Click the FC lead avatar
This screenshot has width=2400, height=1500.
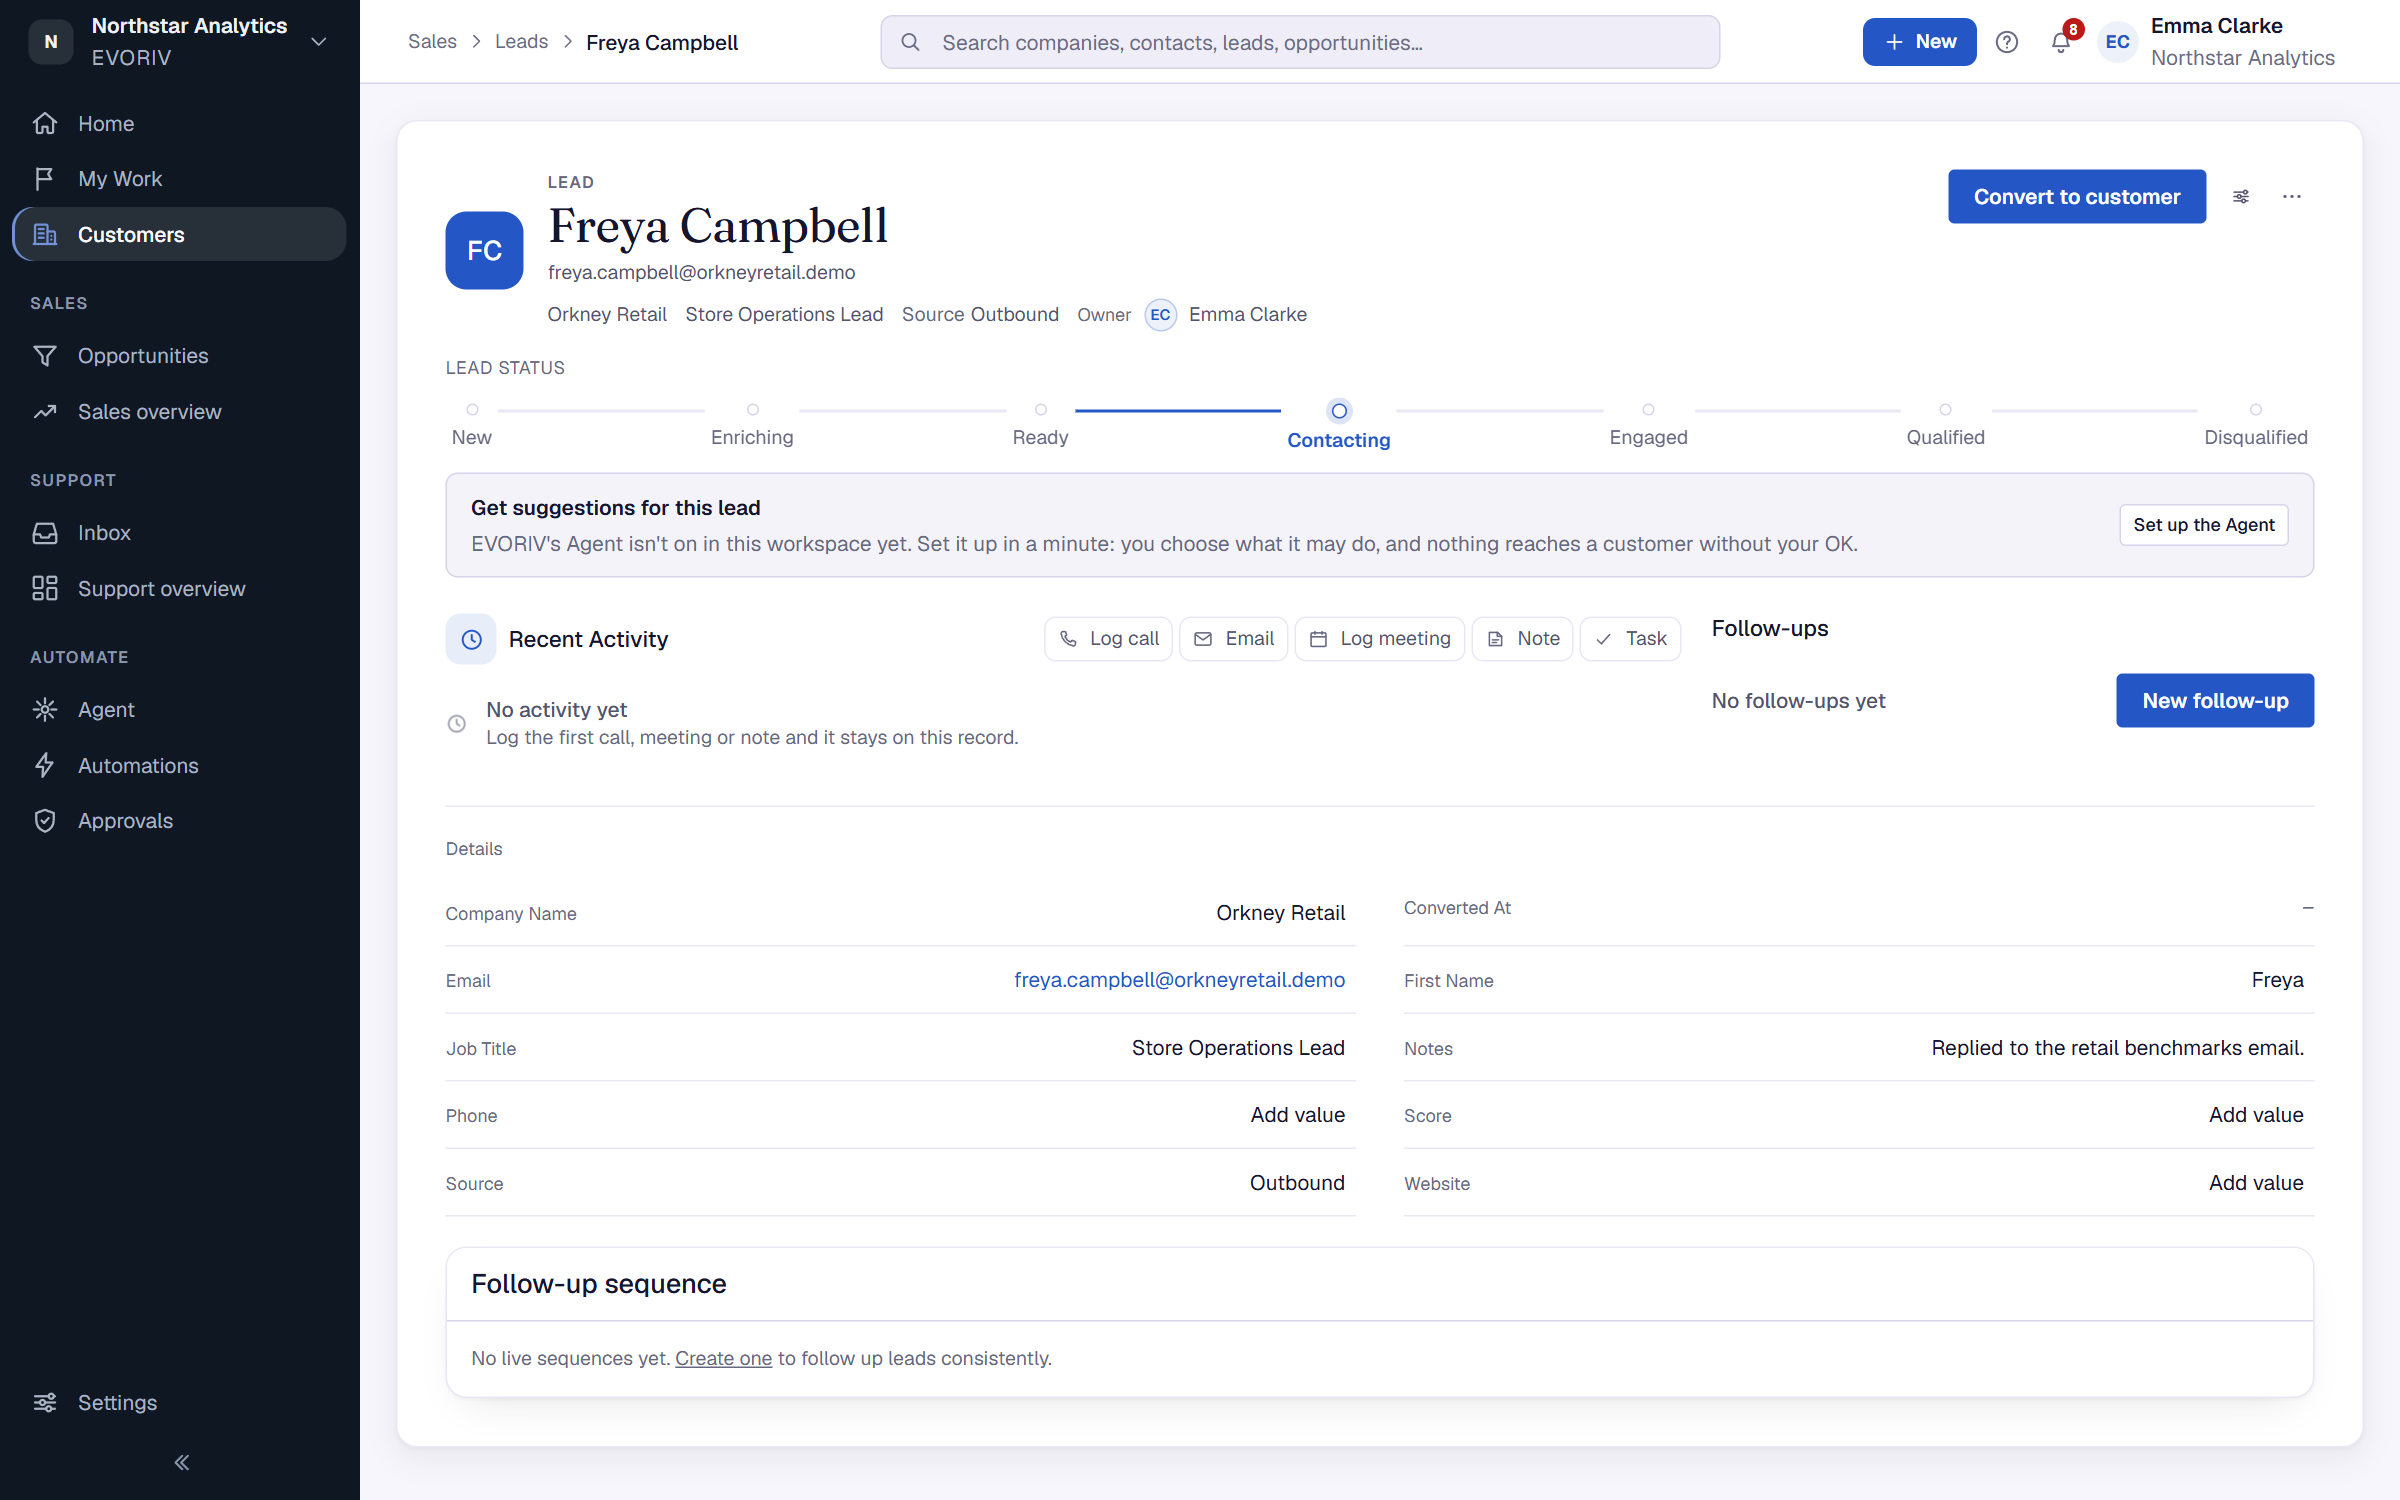pos(484,250)
